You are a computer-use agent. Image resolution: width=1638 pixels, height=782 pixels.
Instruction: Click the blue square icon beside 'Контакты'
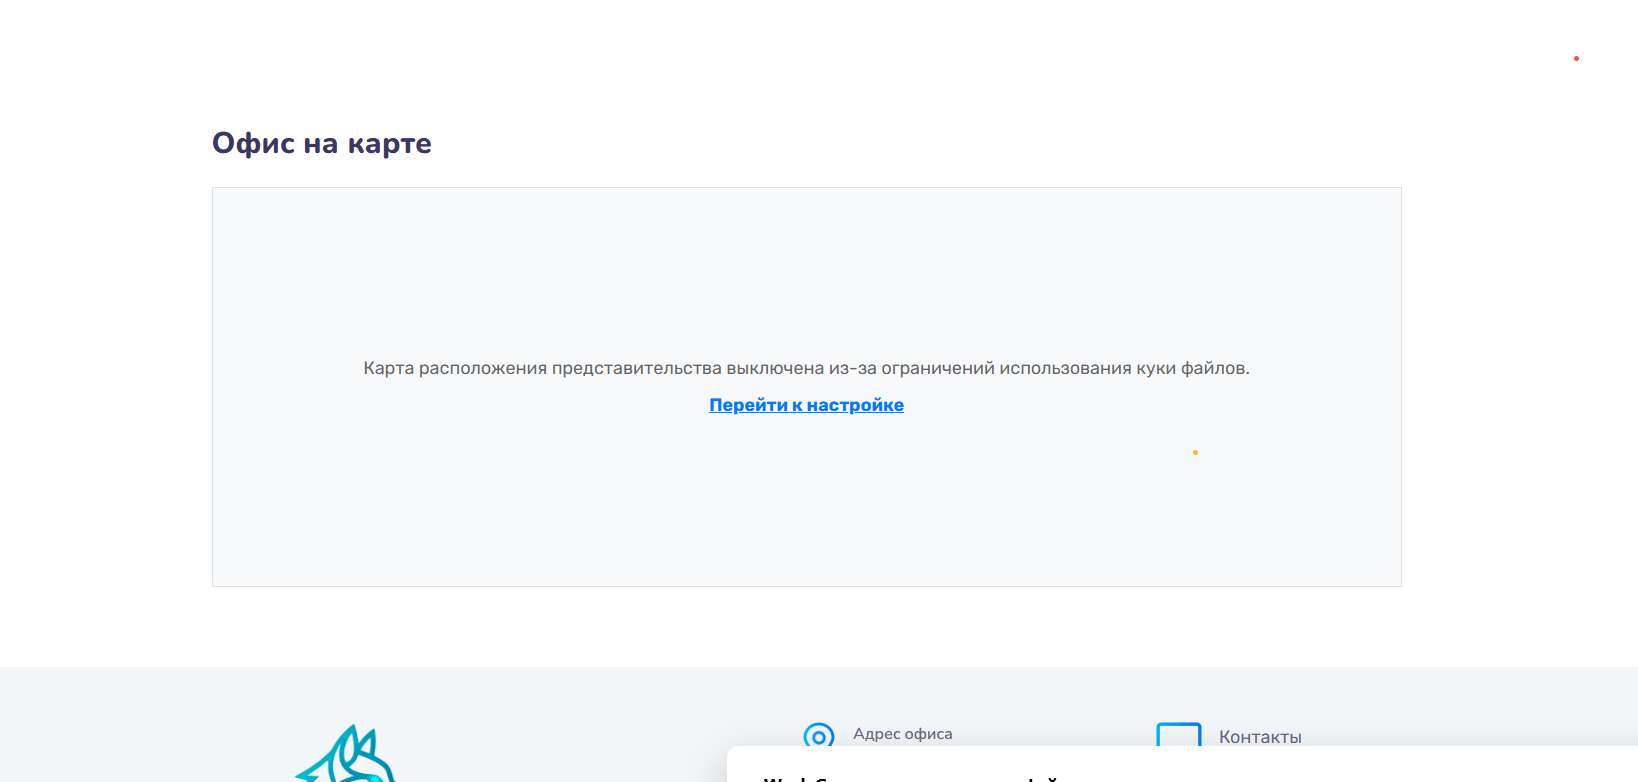[x=1178, y=735]
